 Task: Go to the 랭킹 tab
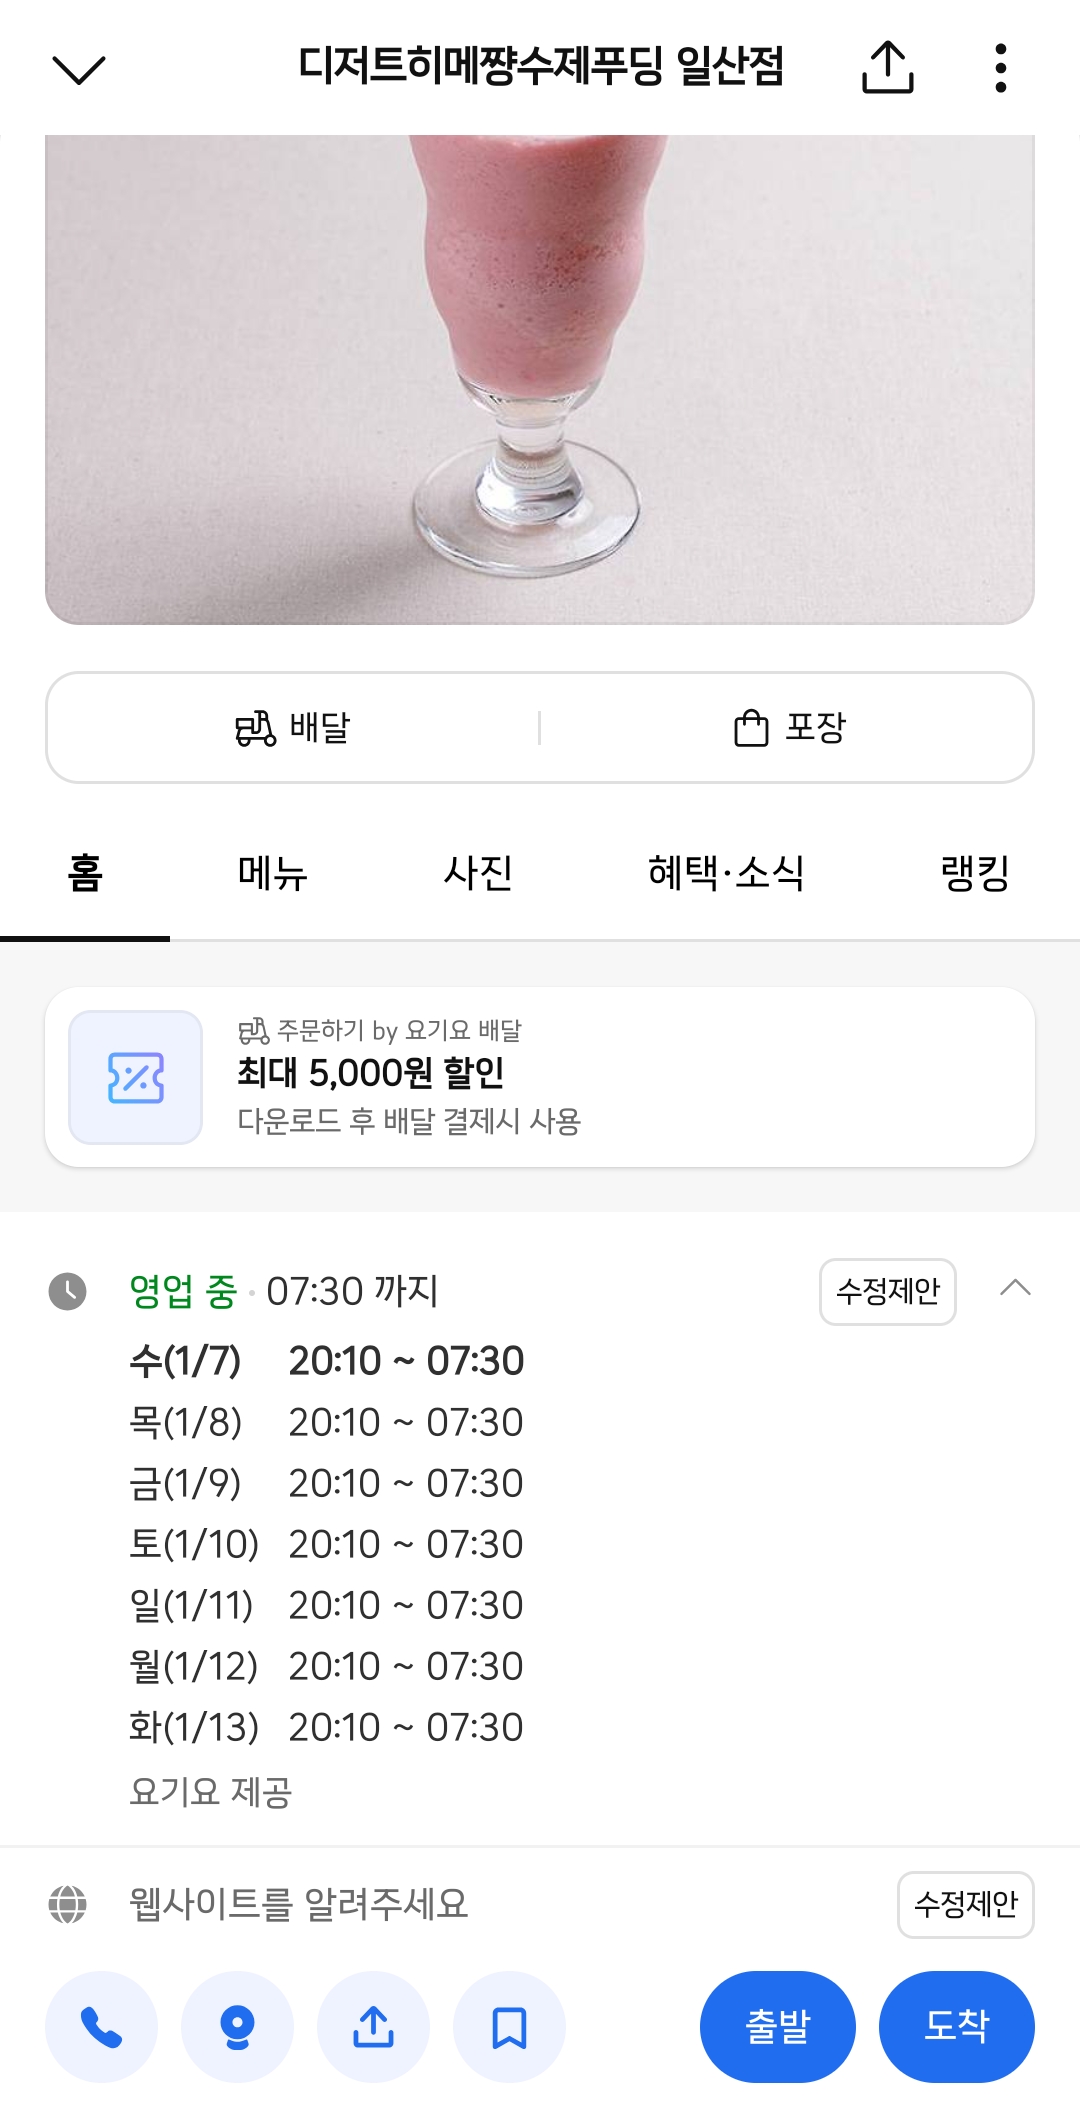click(975, 873)
